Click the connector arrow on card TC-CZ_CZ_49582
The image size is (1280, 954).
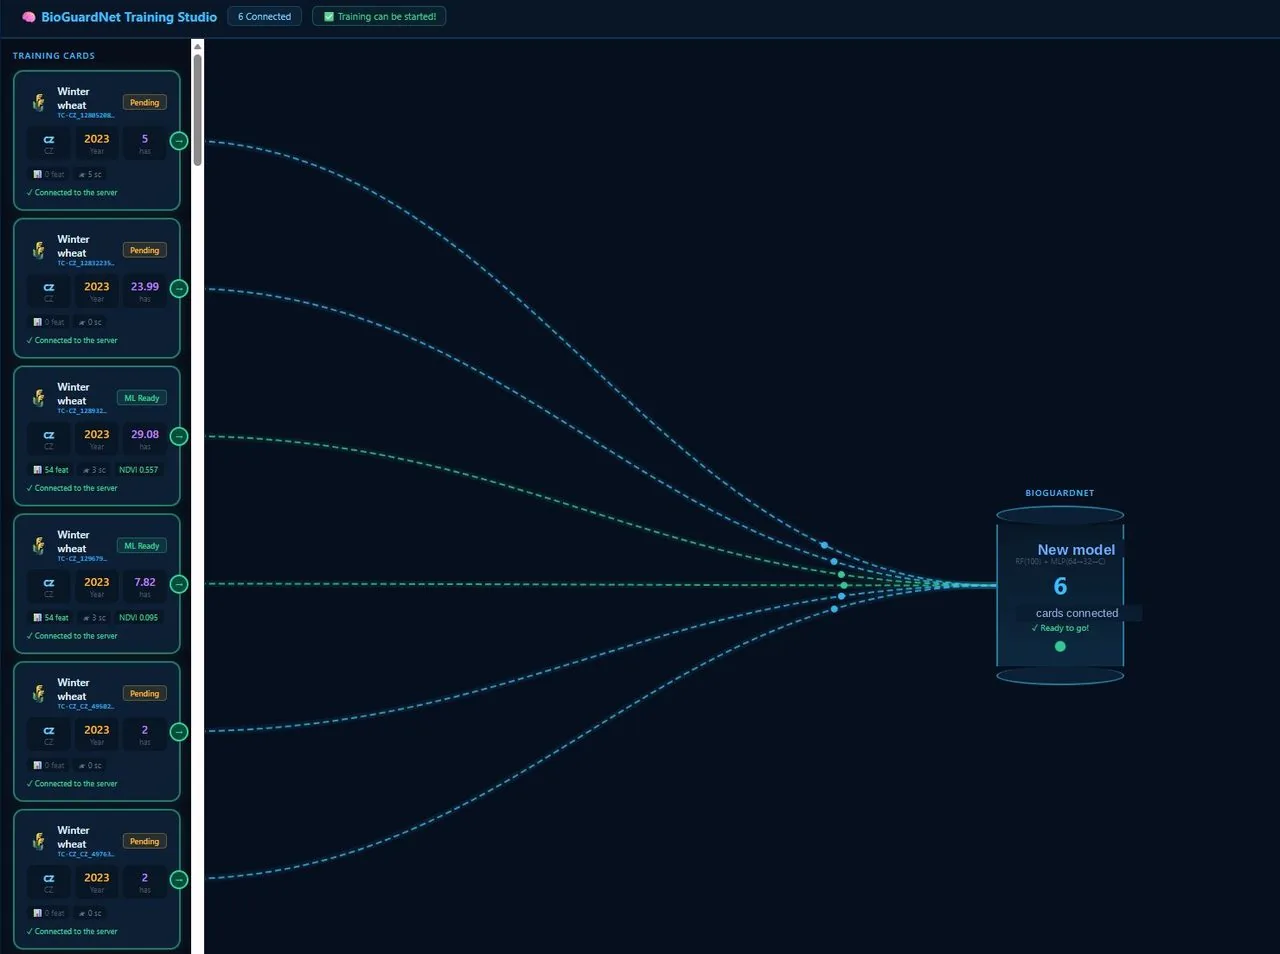tap(179, 732)
